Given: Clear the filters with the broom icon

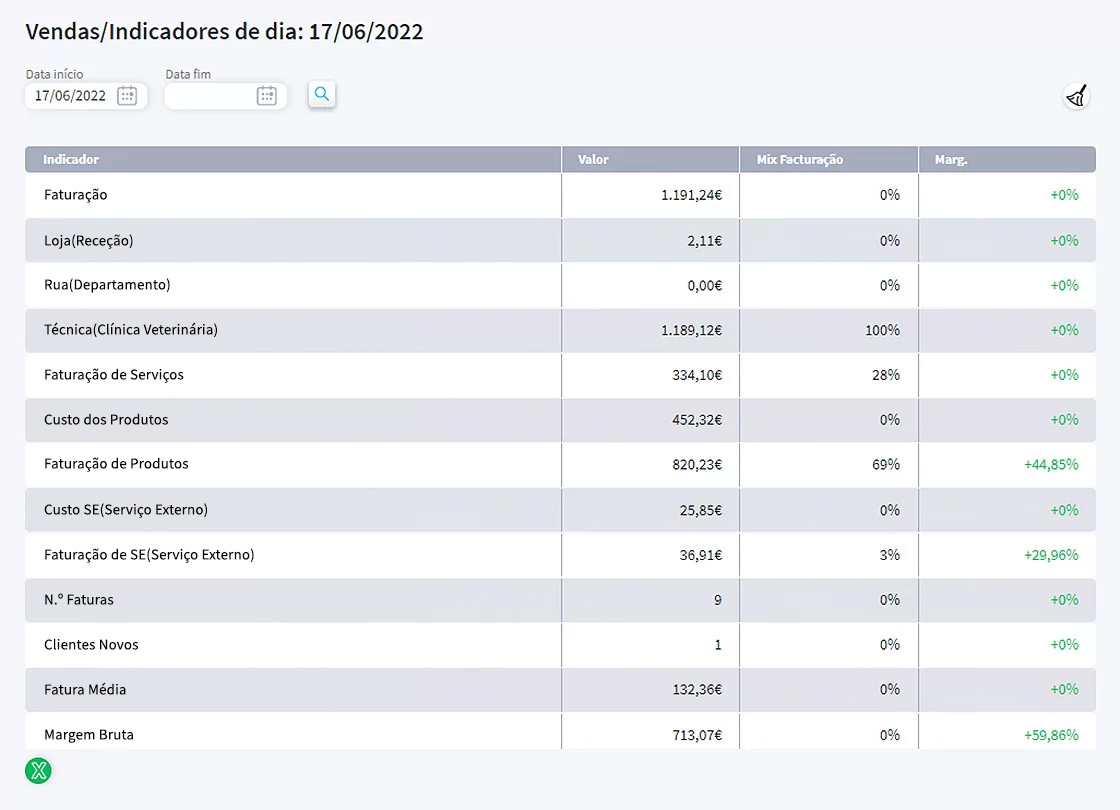Looking at the screenshot, I should click(1075, 96).
